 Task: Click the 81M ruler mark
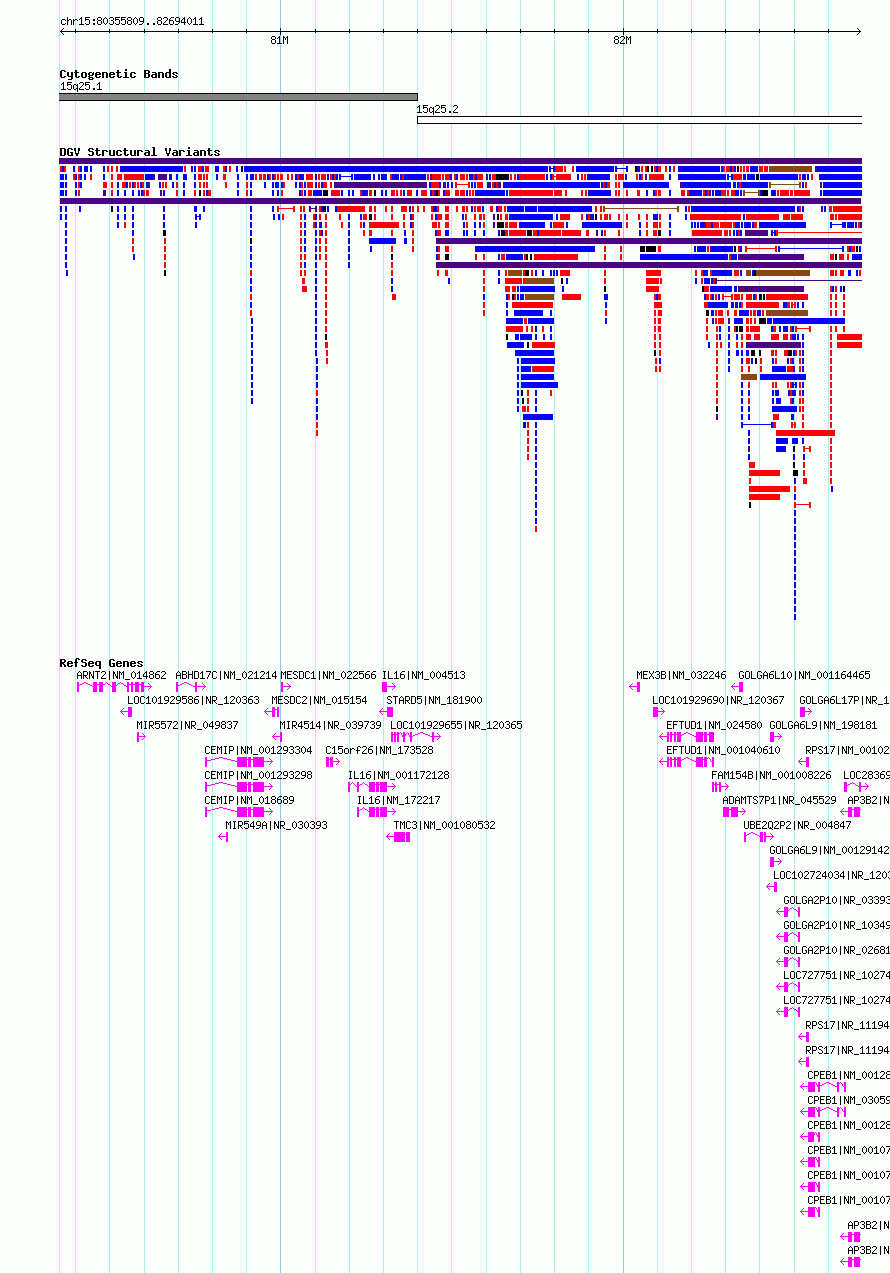[279, 41]
